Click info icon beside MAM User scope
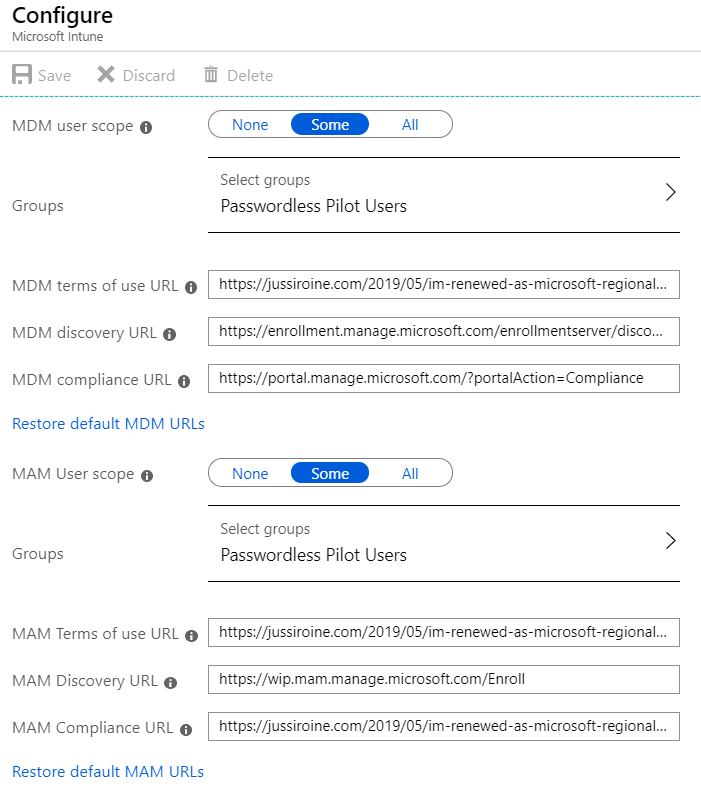 [x=147, y=475]
